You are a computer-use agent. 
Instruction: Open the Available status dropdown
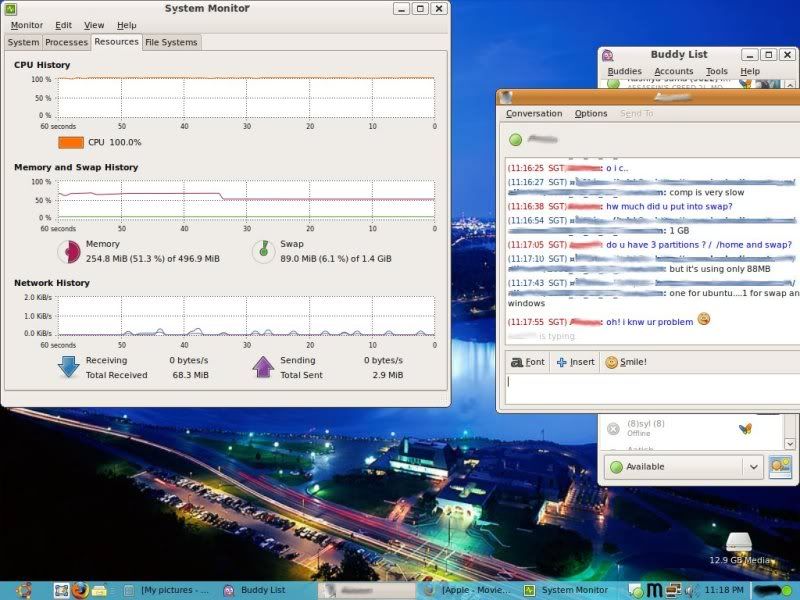click(683, 466)
